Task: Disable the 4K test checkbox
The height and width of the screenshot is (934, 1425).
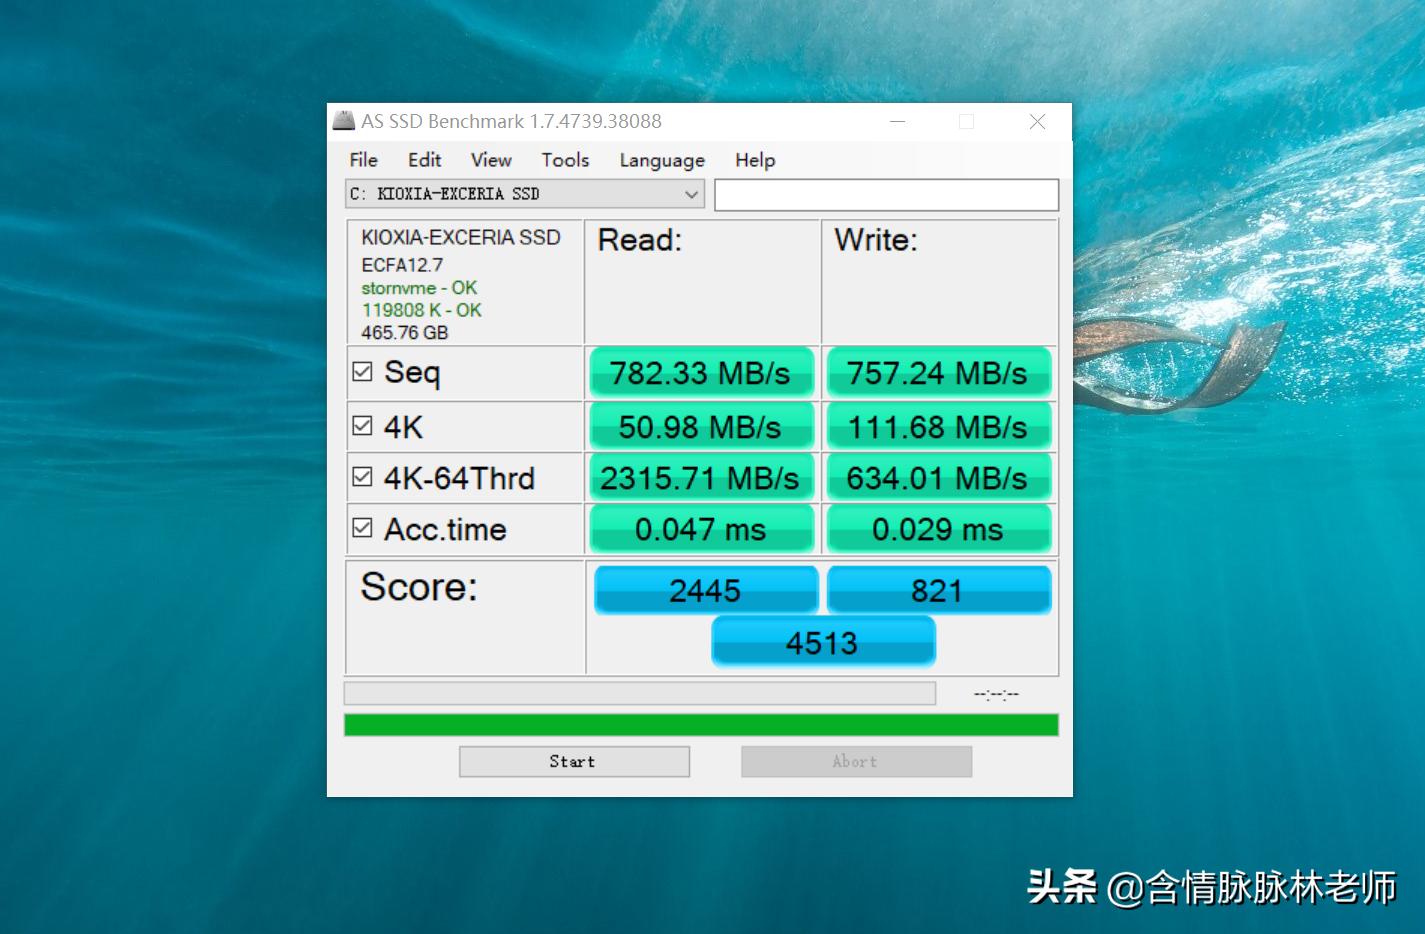Action: 363,423
